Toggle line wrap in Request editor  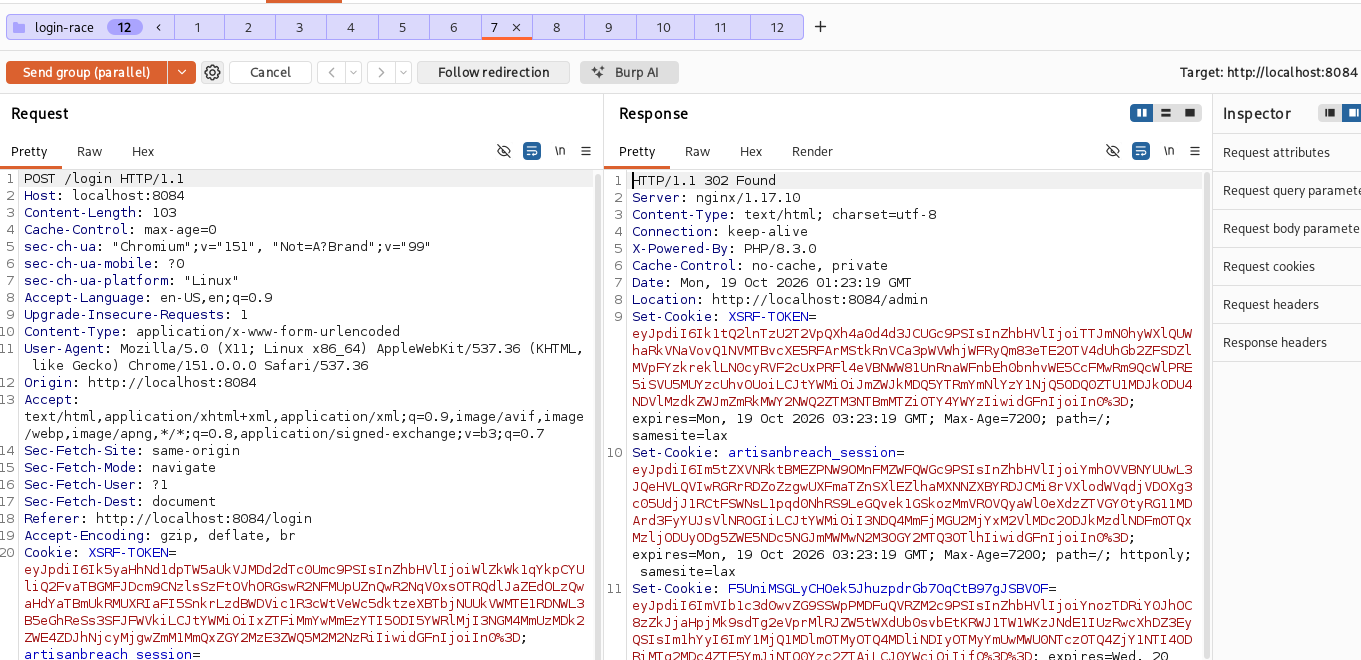532,151
